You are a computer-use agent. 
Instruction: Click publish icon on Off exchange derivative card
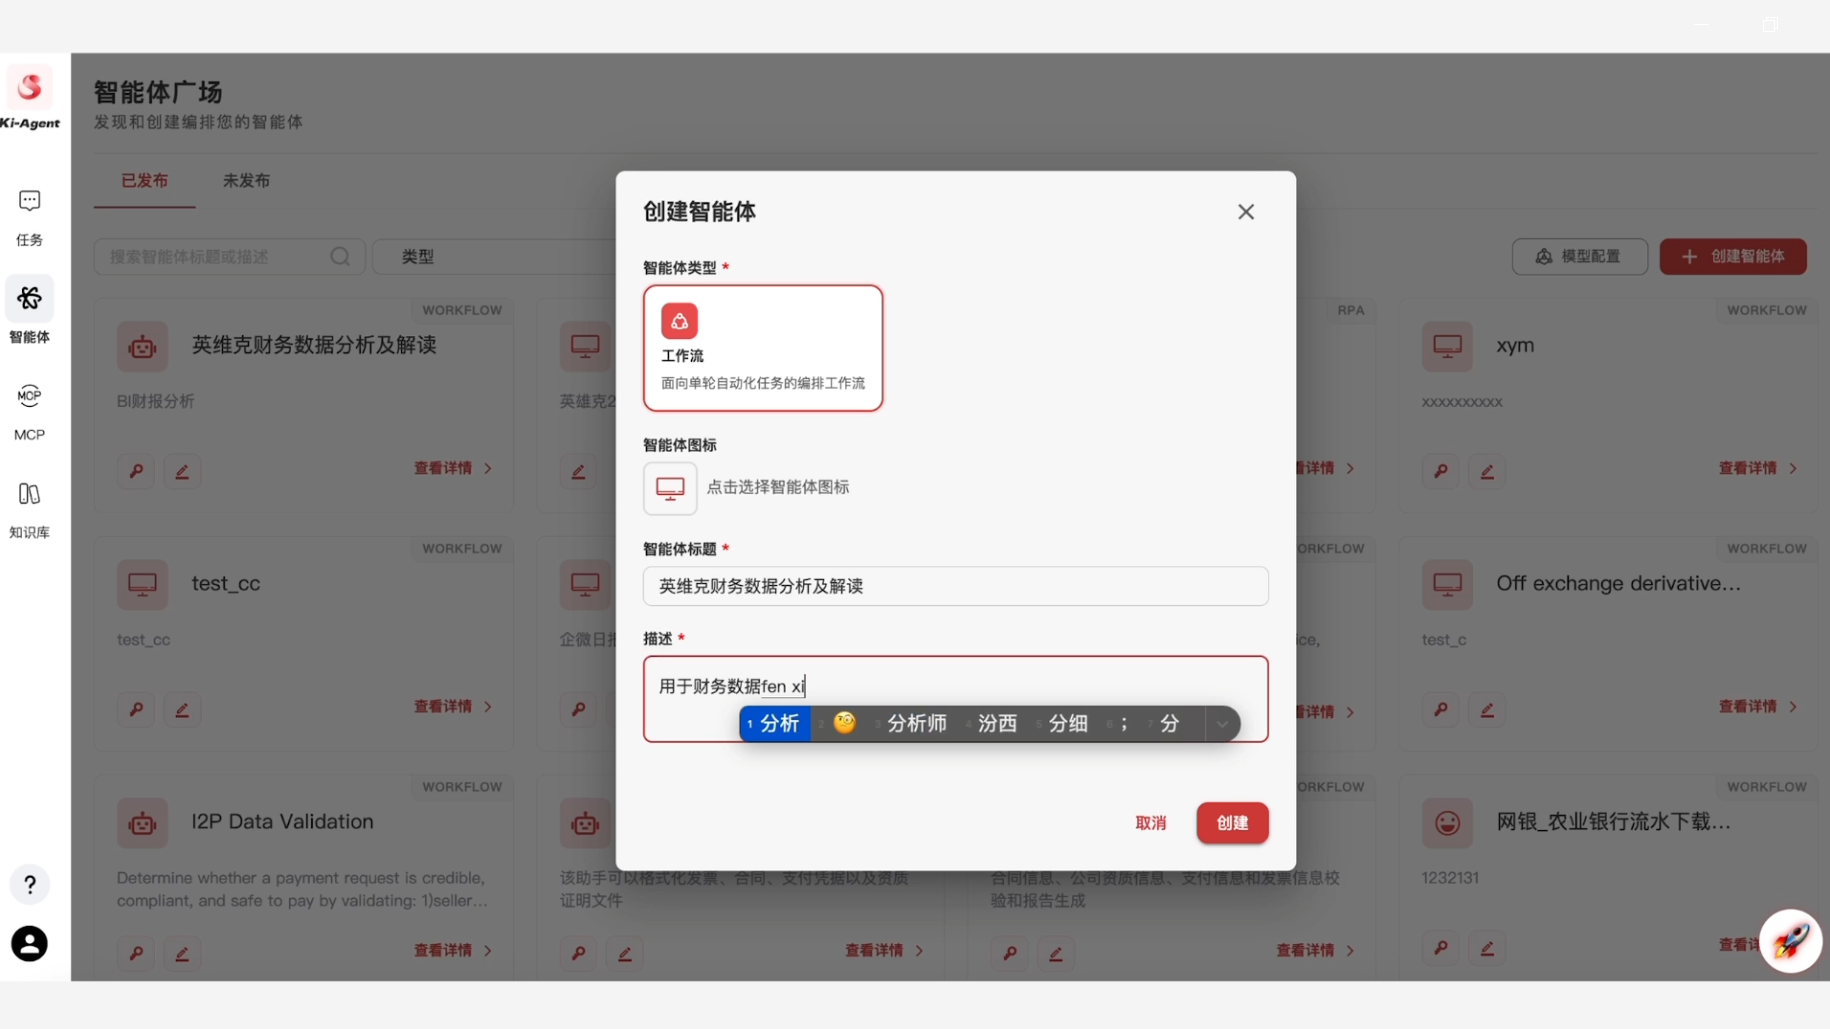[x=1441, y=709]
